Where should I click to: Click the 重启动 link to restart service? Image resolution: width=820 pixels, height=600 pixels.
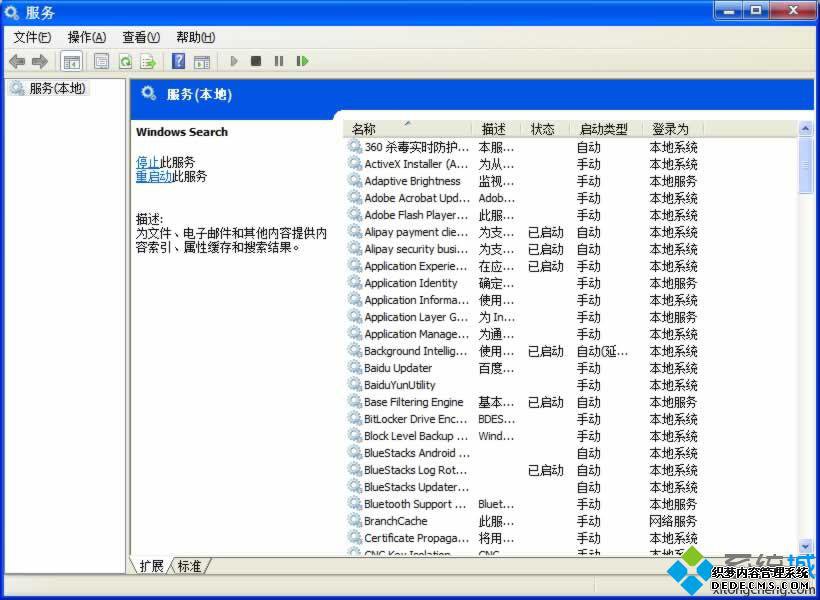click(154, 176)
